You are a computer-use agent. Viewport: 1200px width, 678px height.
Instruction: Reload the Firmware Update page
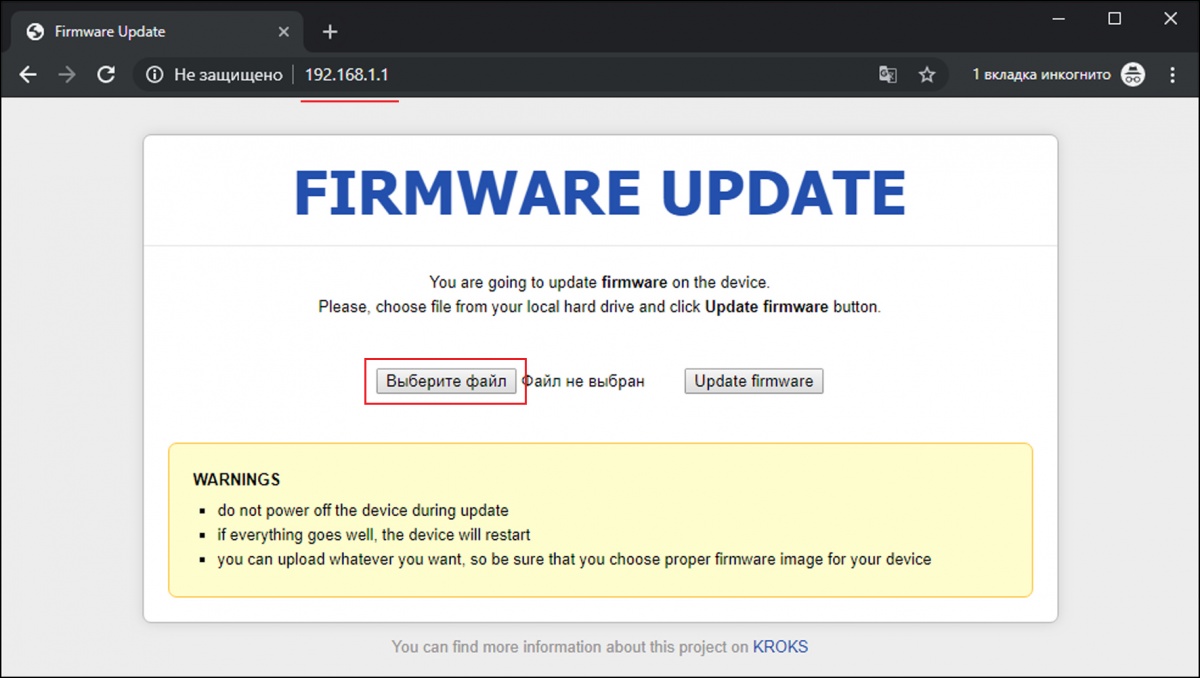[x=105, y=75]
